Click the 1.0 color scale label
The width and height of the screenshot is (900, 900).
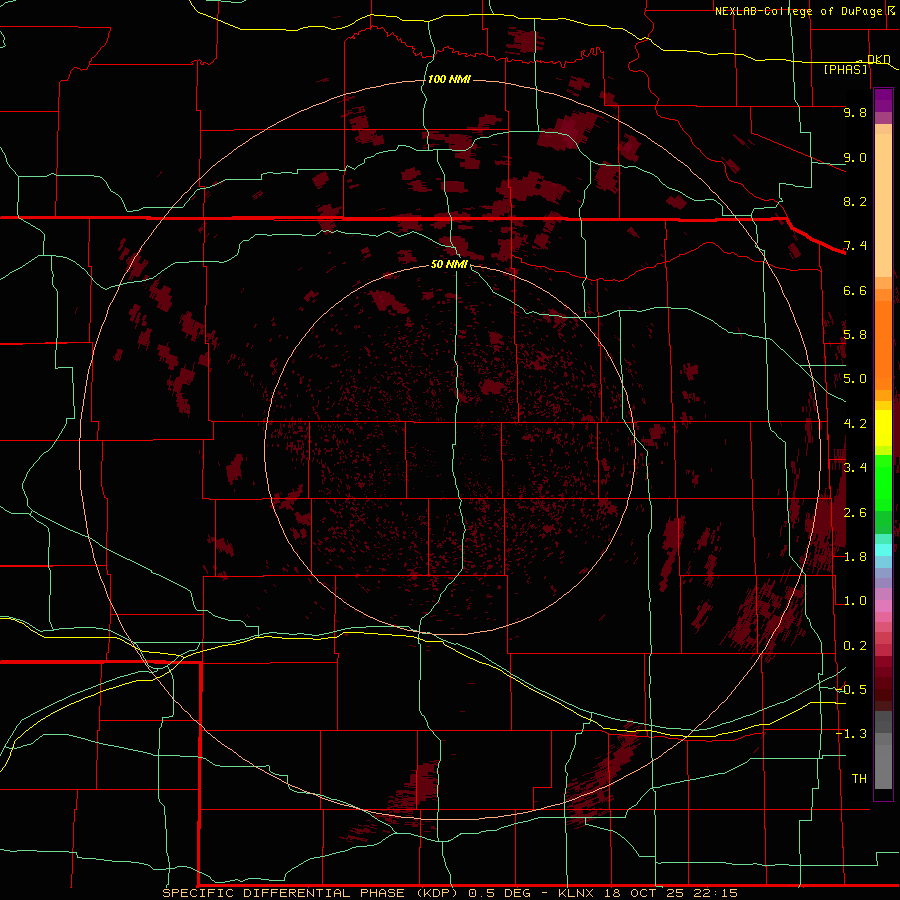855,601
